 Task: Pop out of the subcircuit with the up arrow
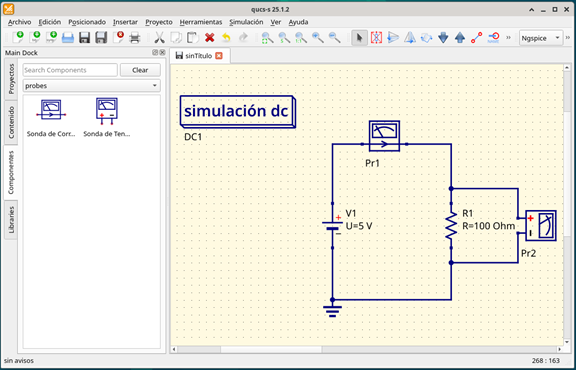tap(460, 37)
